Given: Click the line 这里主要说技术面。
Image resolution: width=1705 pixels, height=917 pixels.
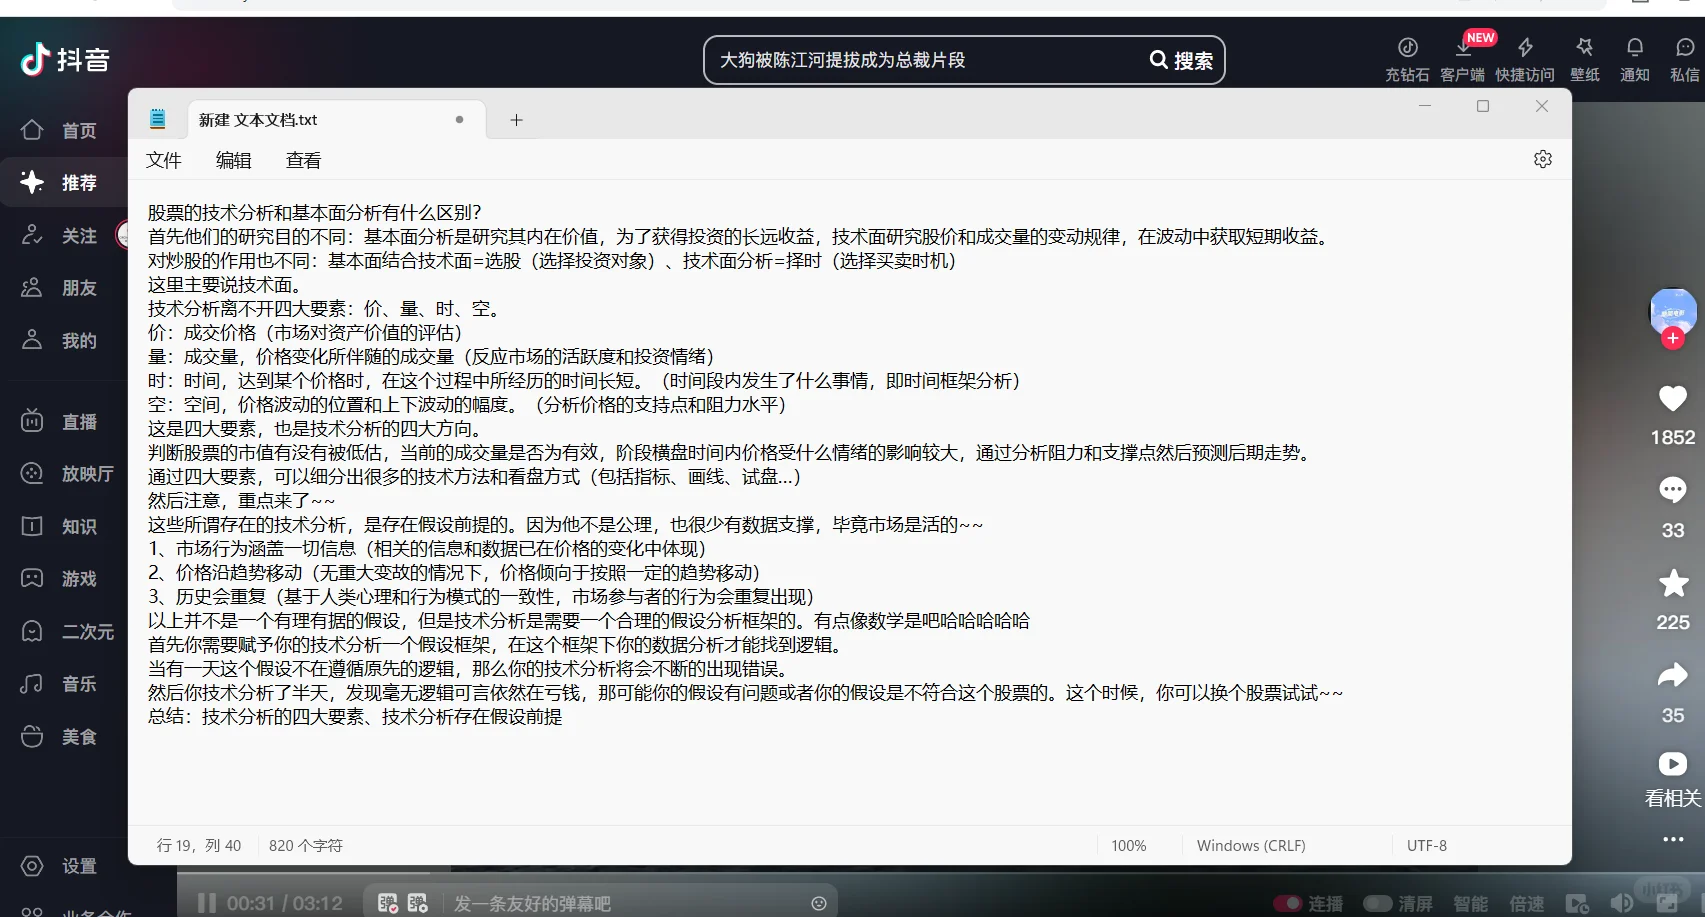Looking at the screenshot, I should pyautogui.click(x=226, y=285).
